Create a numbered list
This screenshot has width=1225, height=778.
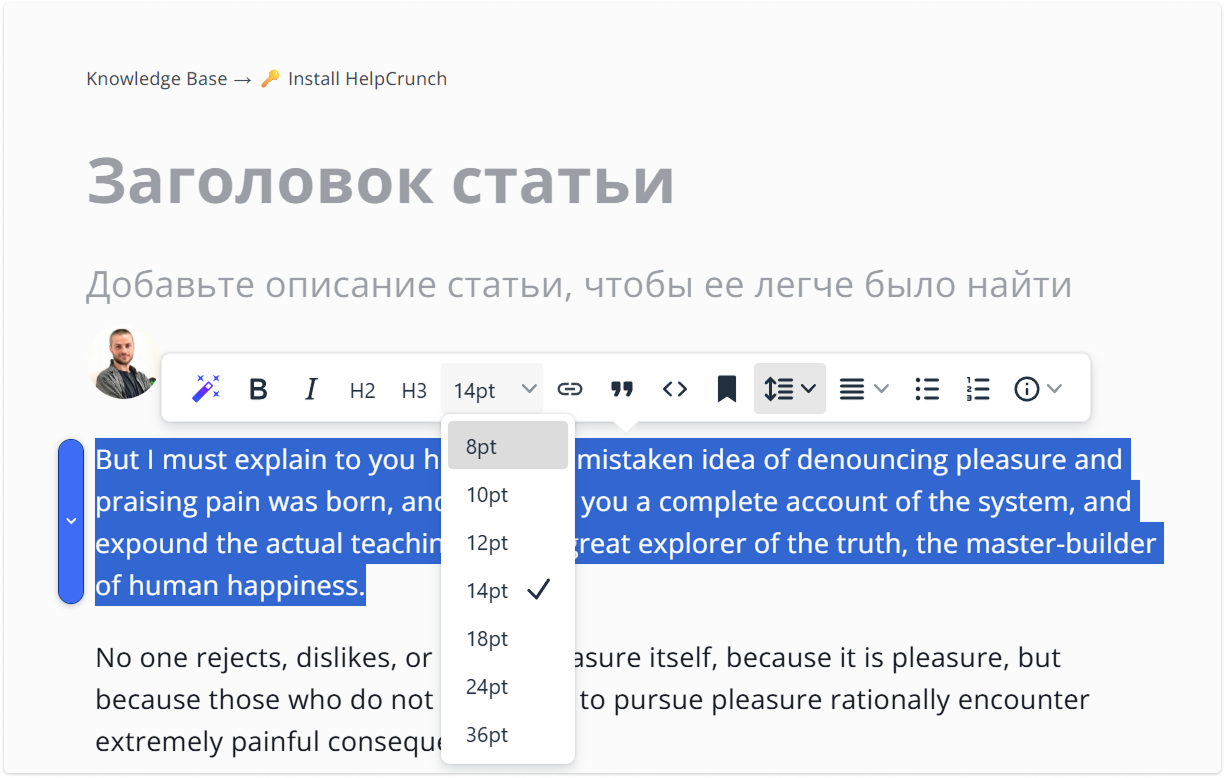click(x=978, y=388)
